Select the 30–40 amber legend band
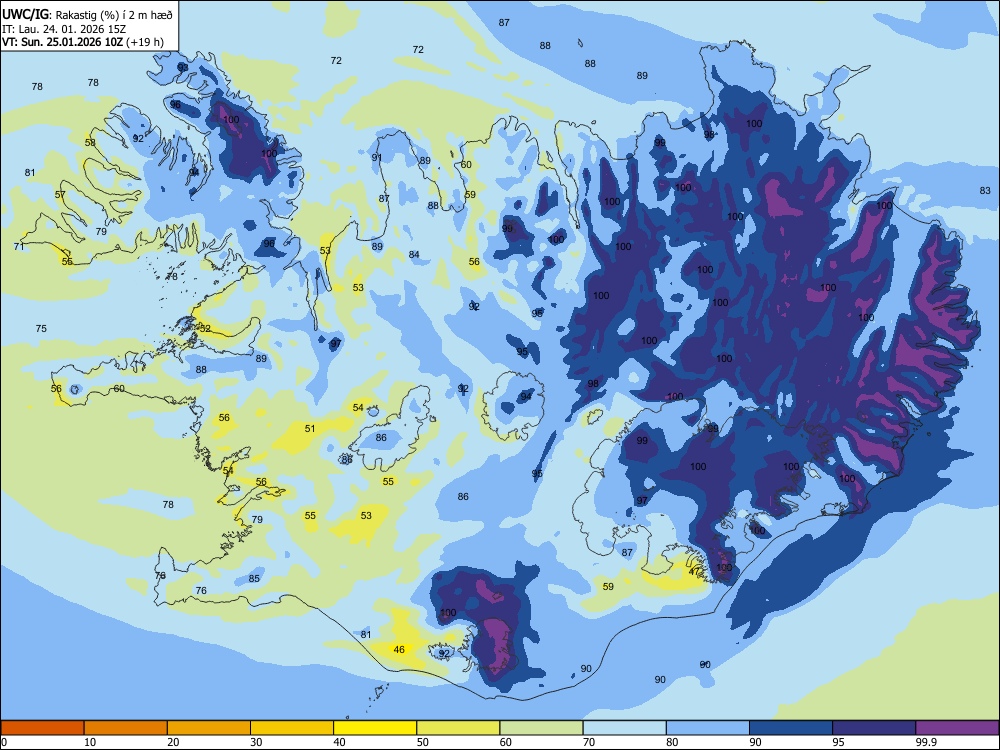 (292, 728)
